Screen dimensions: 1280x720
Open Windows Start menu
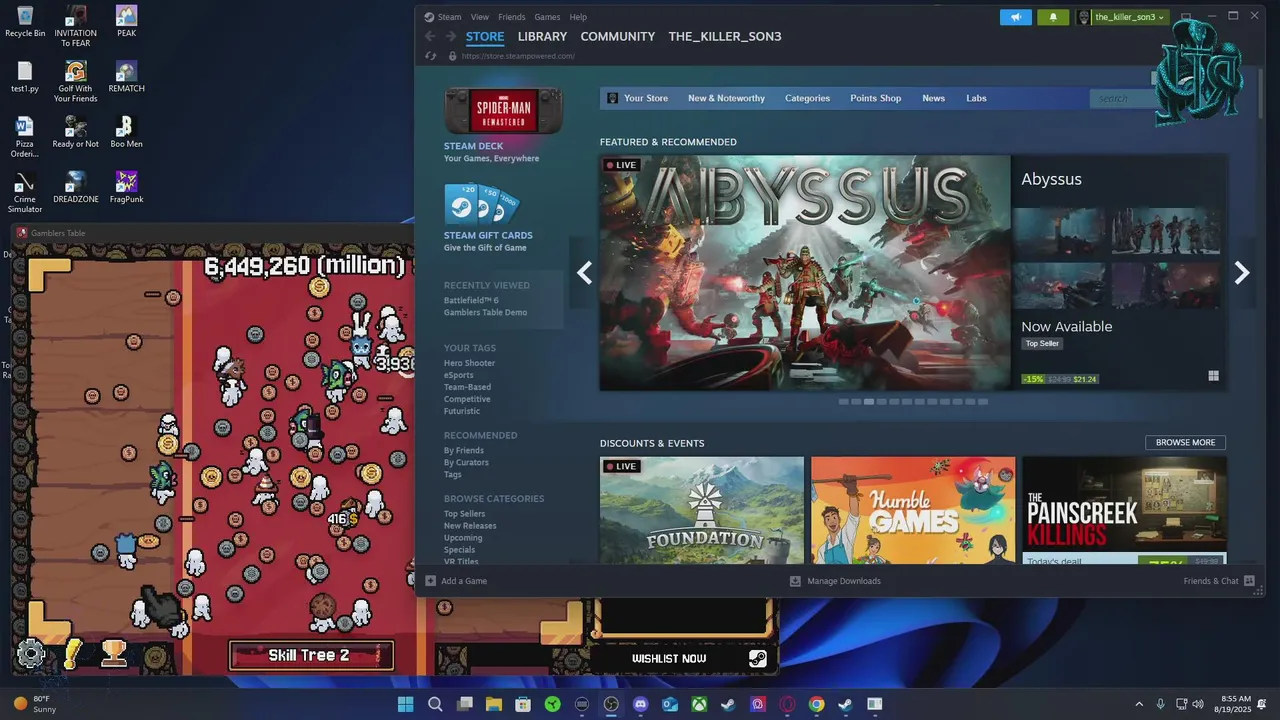coord(406,704)
